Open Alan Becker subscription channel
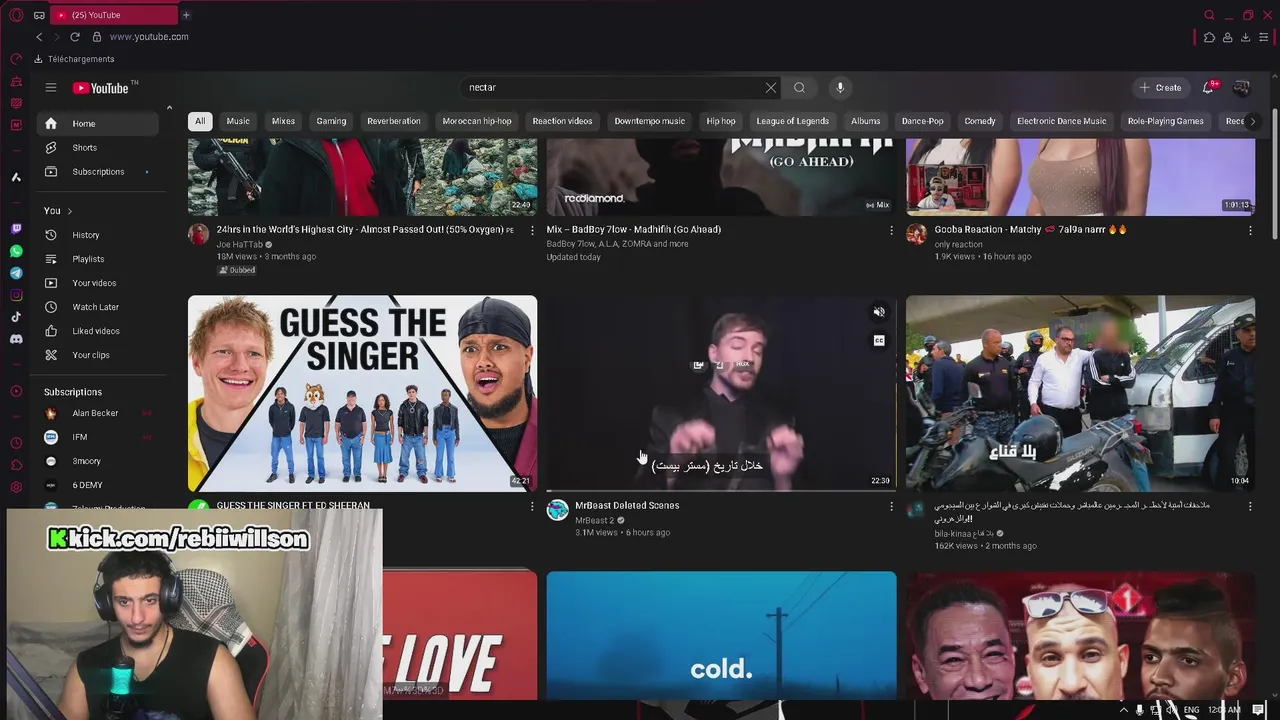The image size is (1280, 720). click(98, 413)
